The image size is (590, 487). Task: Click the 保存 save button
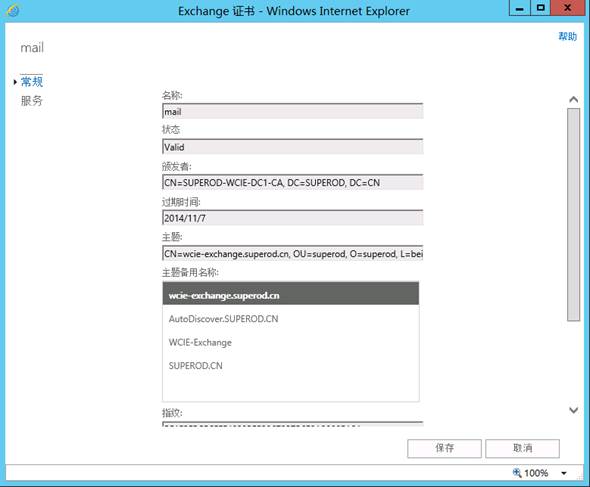(444, 448)
